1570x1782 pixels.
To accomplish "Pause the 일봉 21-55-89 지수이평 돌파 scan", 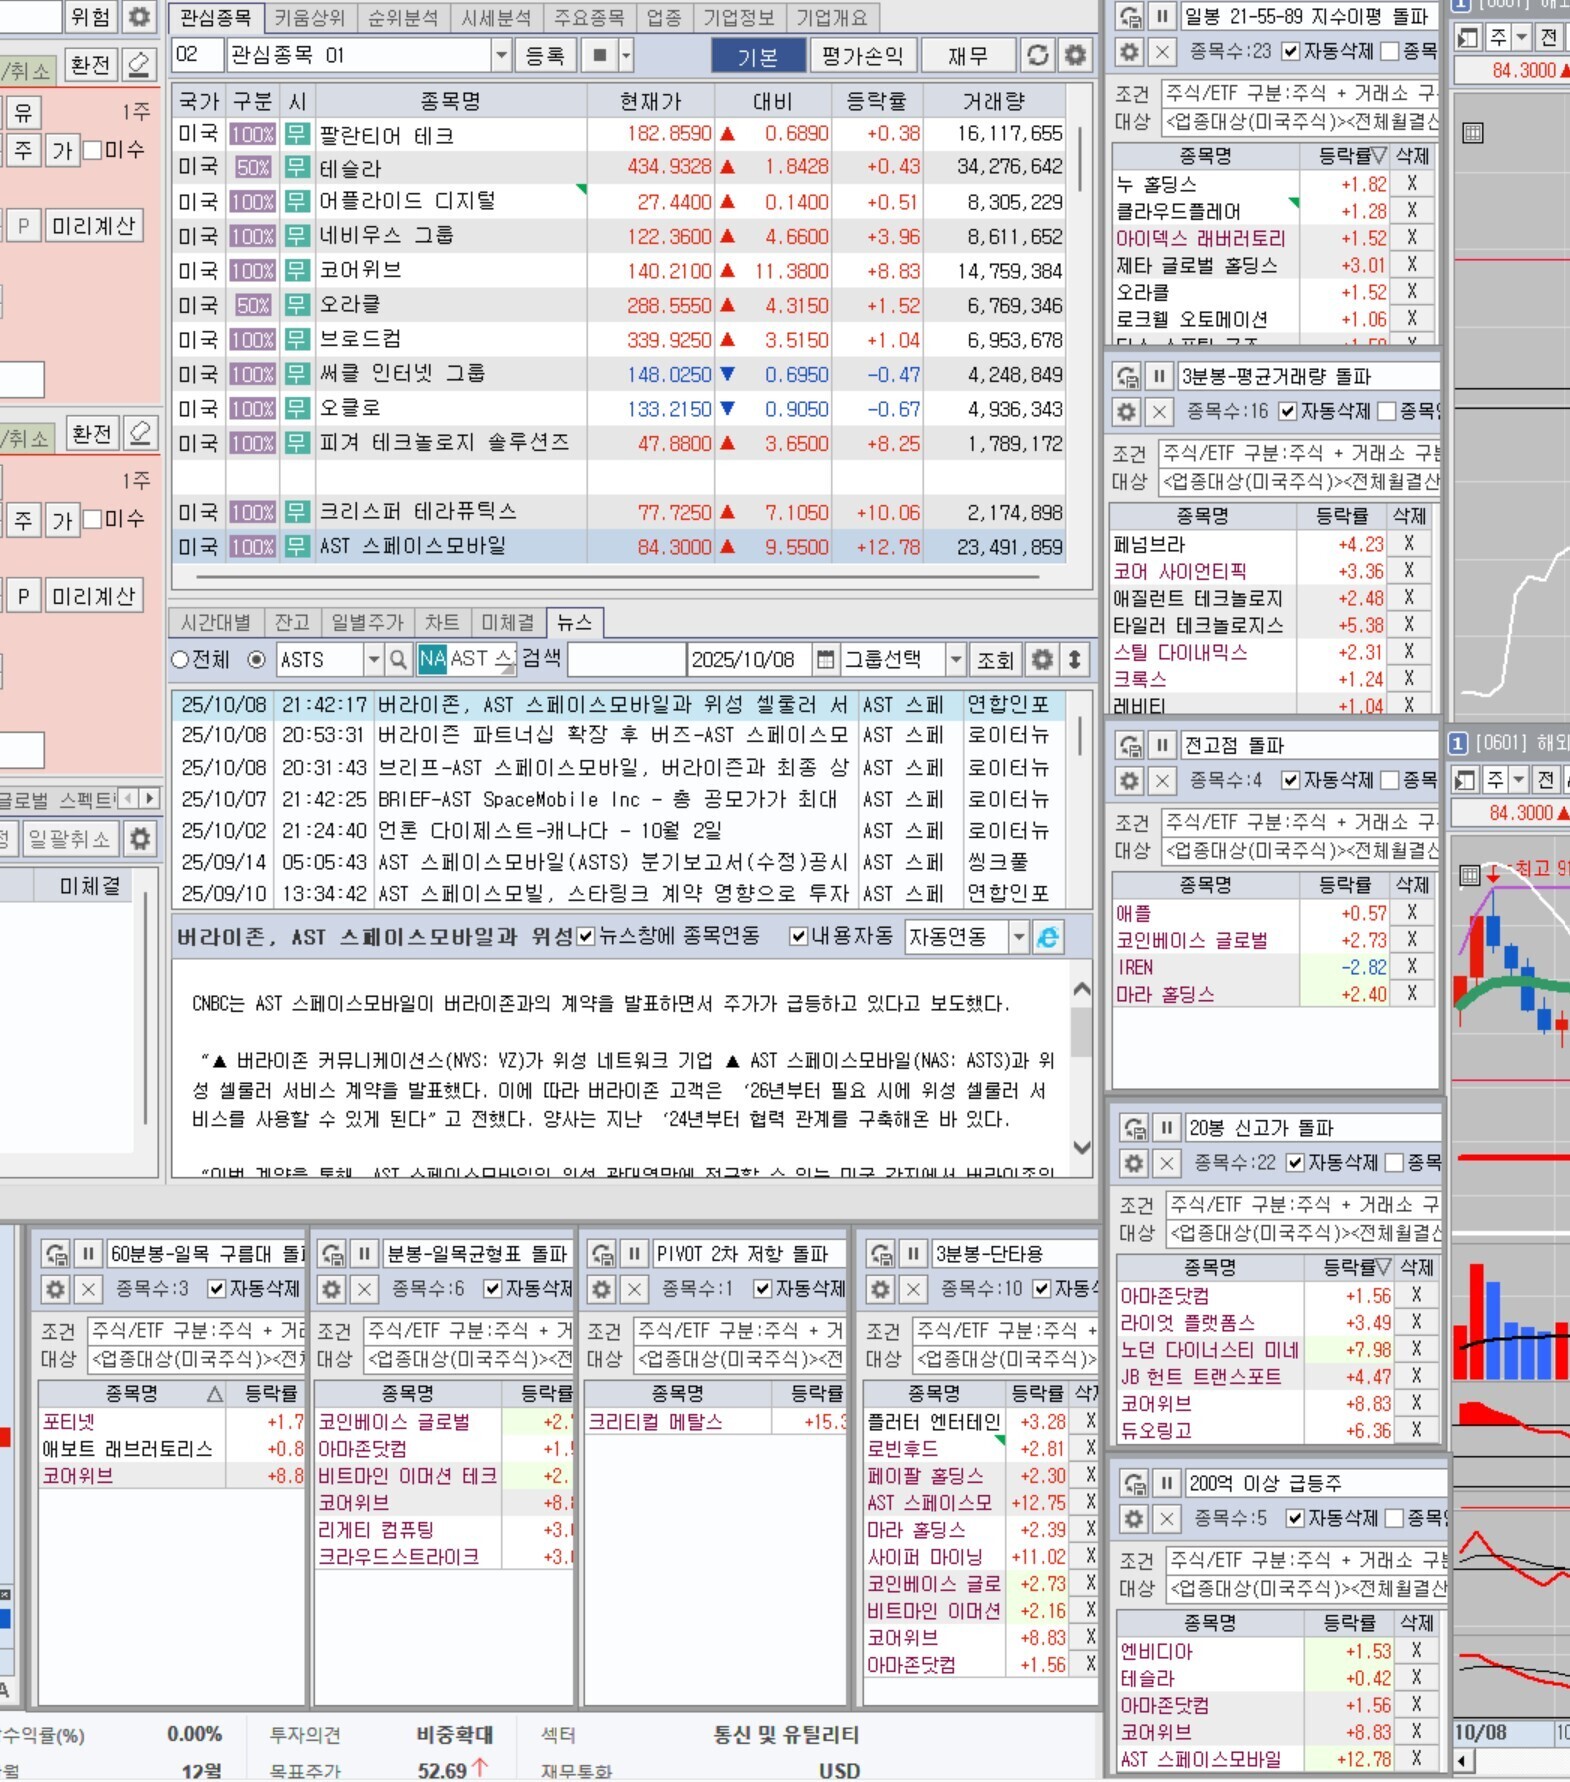I will click(x=1162, y=17).
